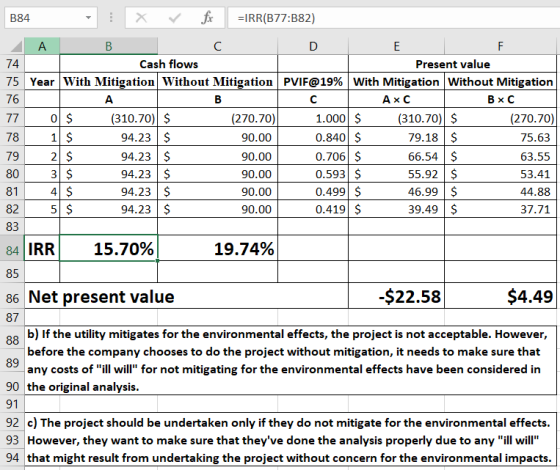Select column B header
This screenshot has width=560, height=470.
click(109, 46)
